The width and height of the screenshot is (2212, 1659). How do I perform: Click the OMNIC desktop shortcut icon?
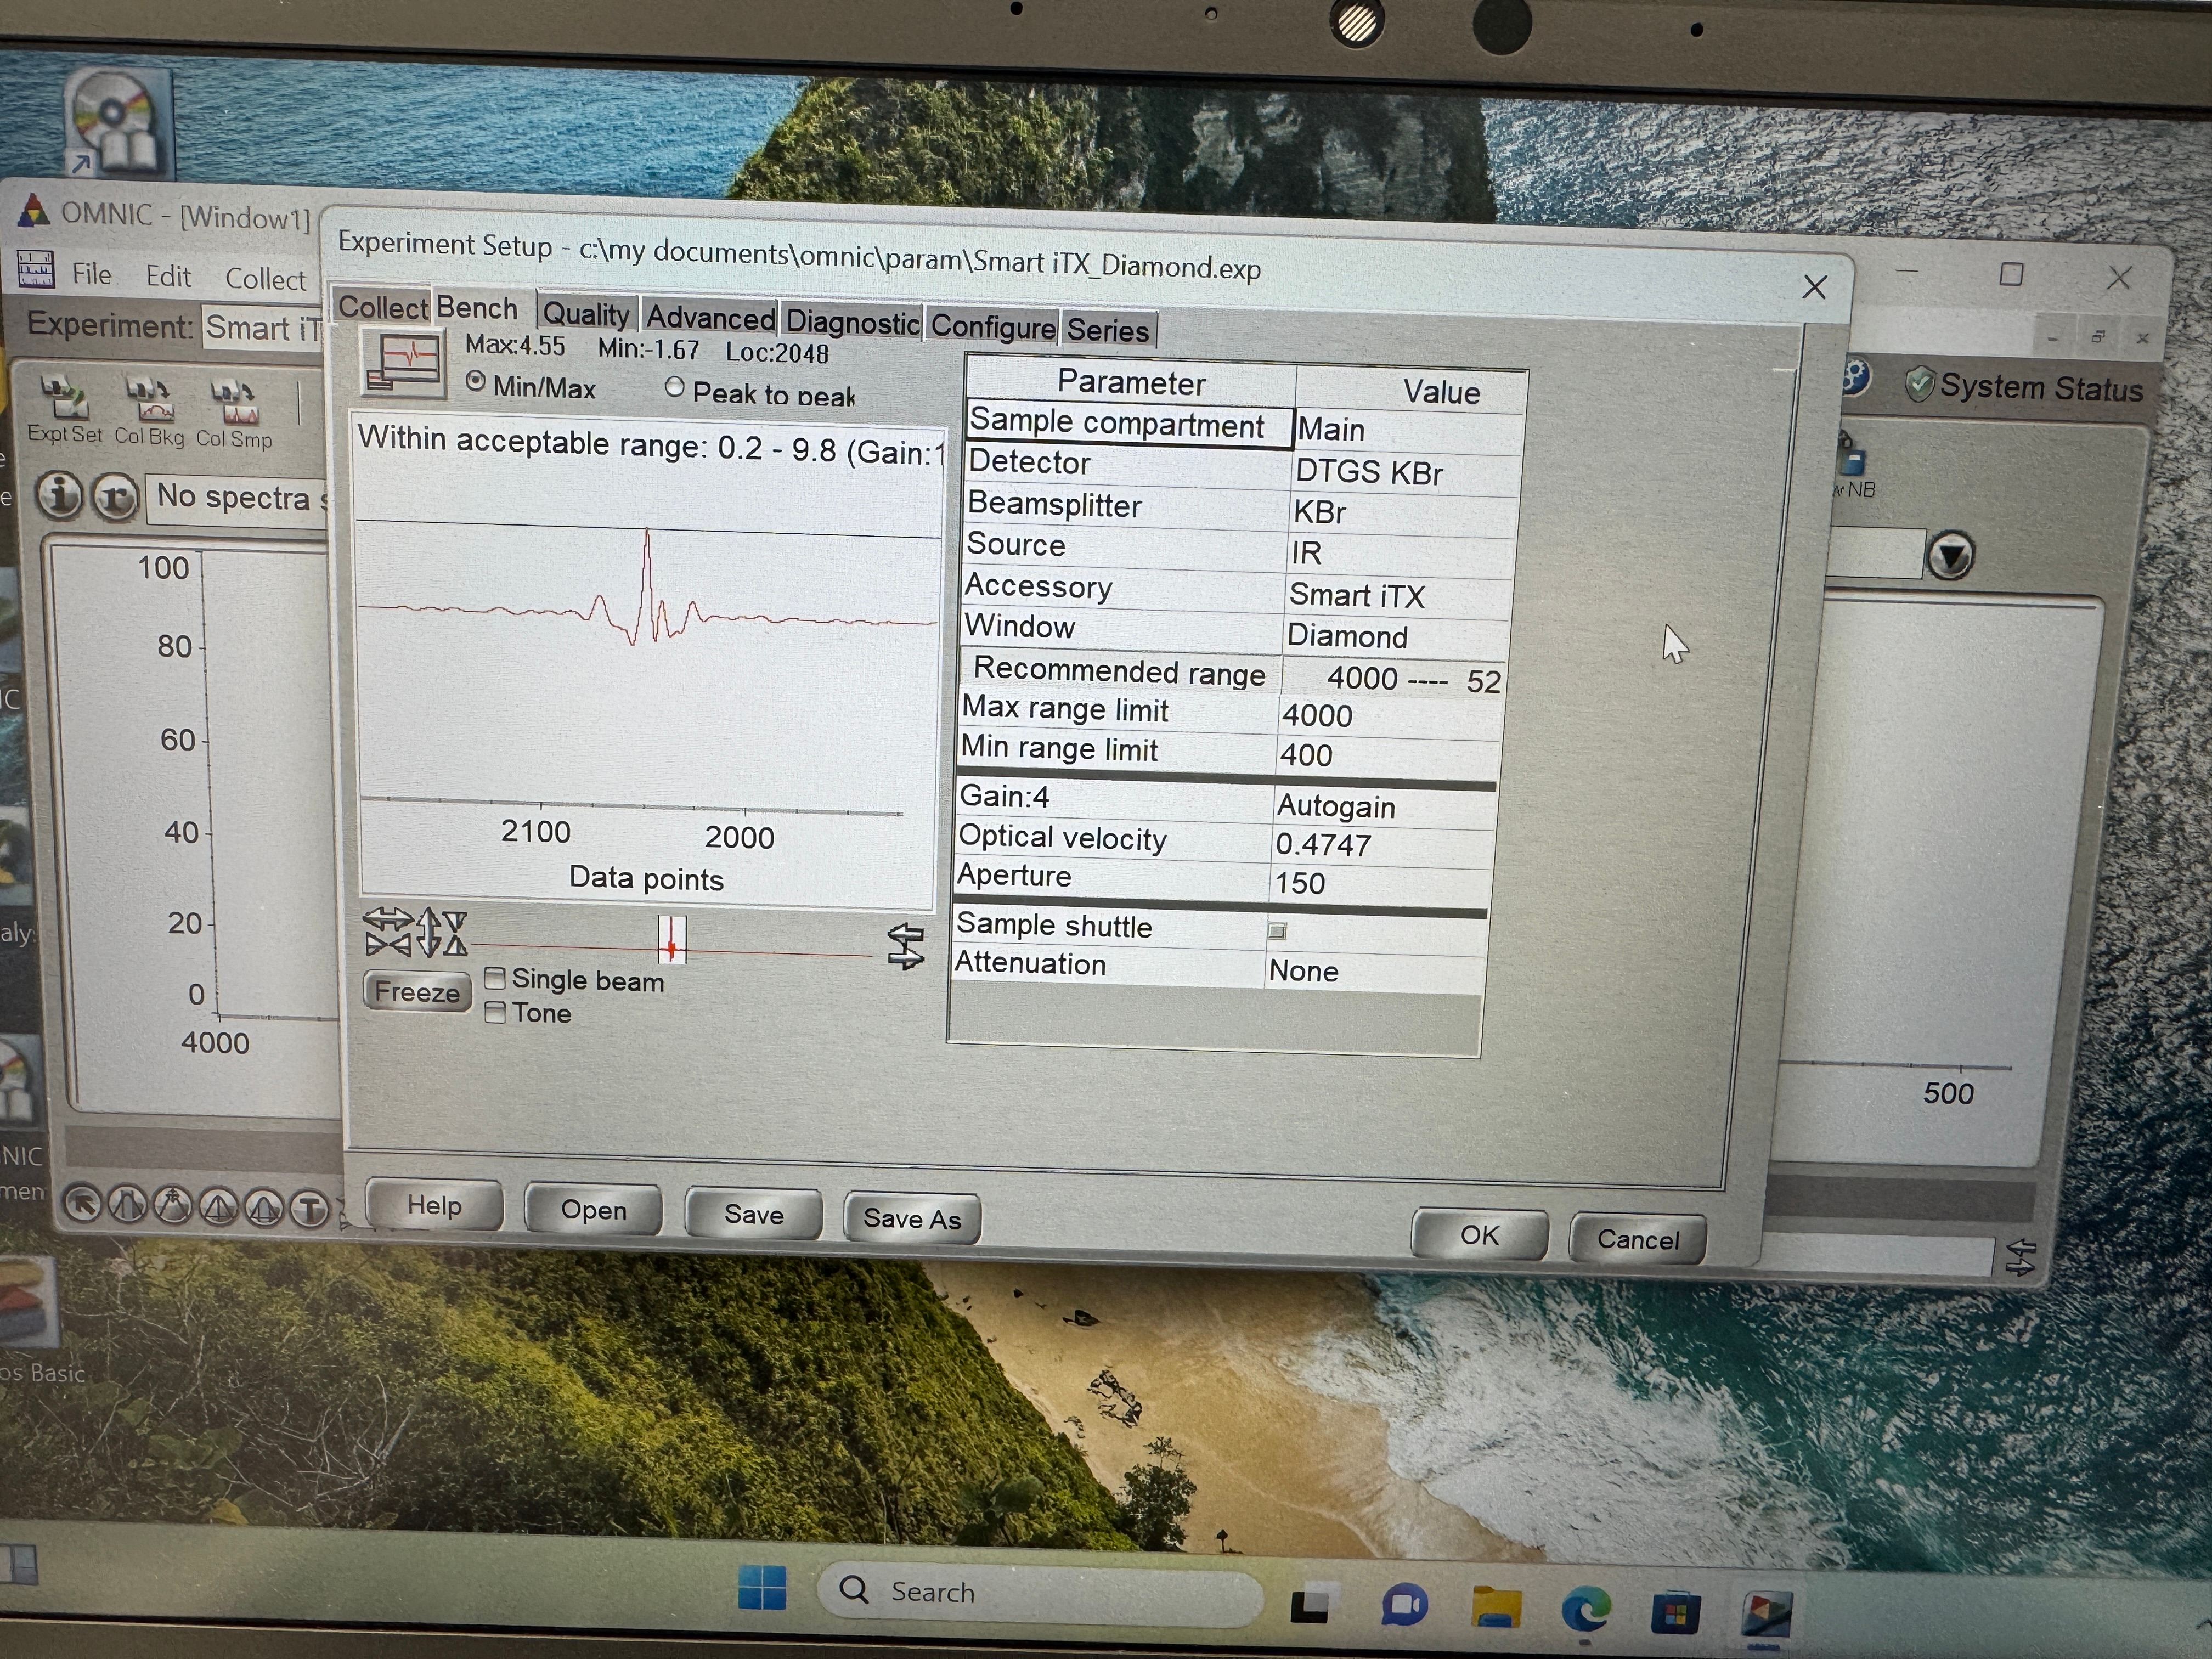pos(119,122)
